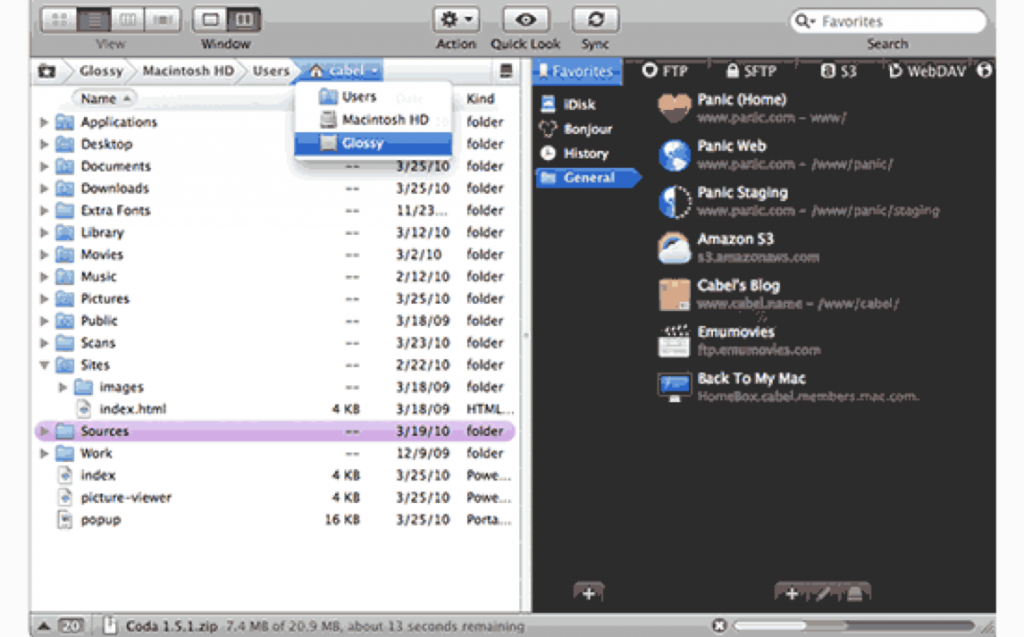1024x637 pixels.
Task: Click the file named "index" dated 3/25/10
Action: click(98, 476)
